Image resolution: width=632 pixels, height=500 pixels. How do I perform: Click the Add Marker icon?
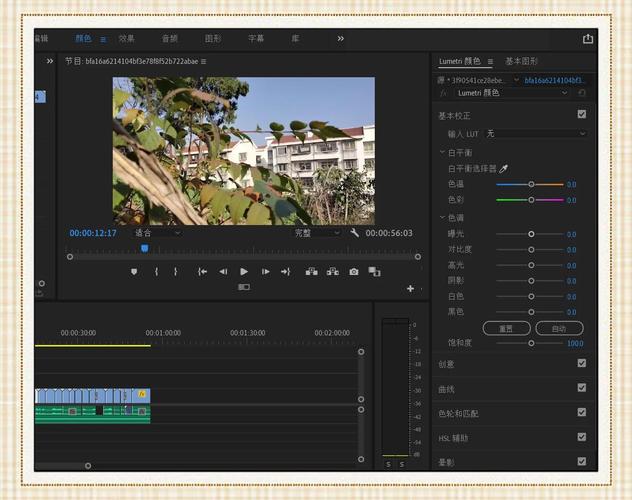point(134,272)
